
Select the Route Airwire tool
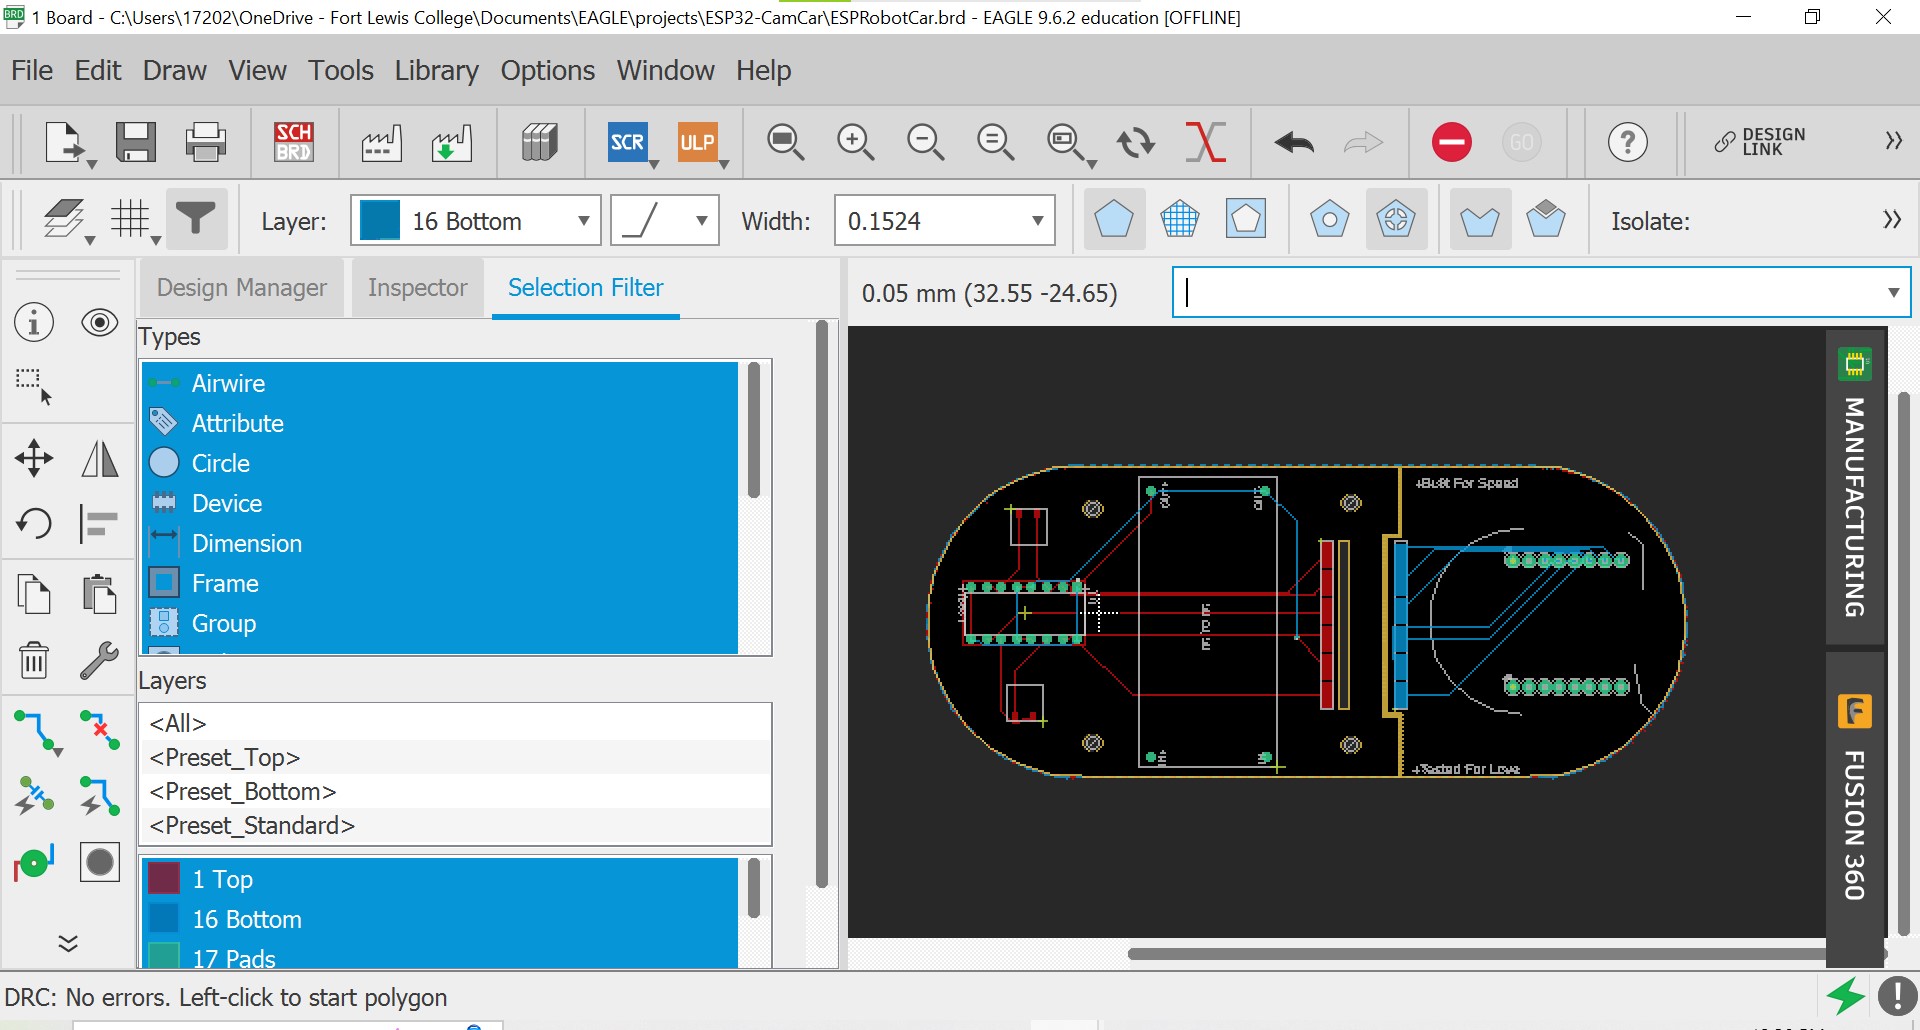click(36, 731)
